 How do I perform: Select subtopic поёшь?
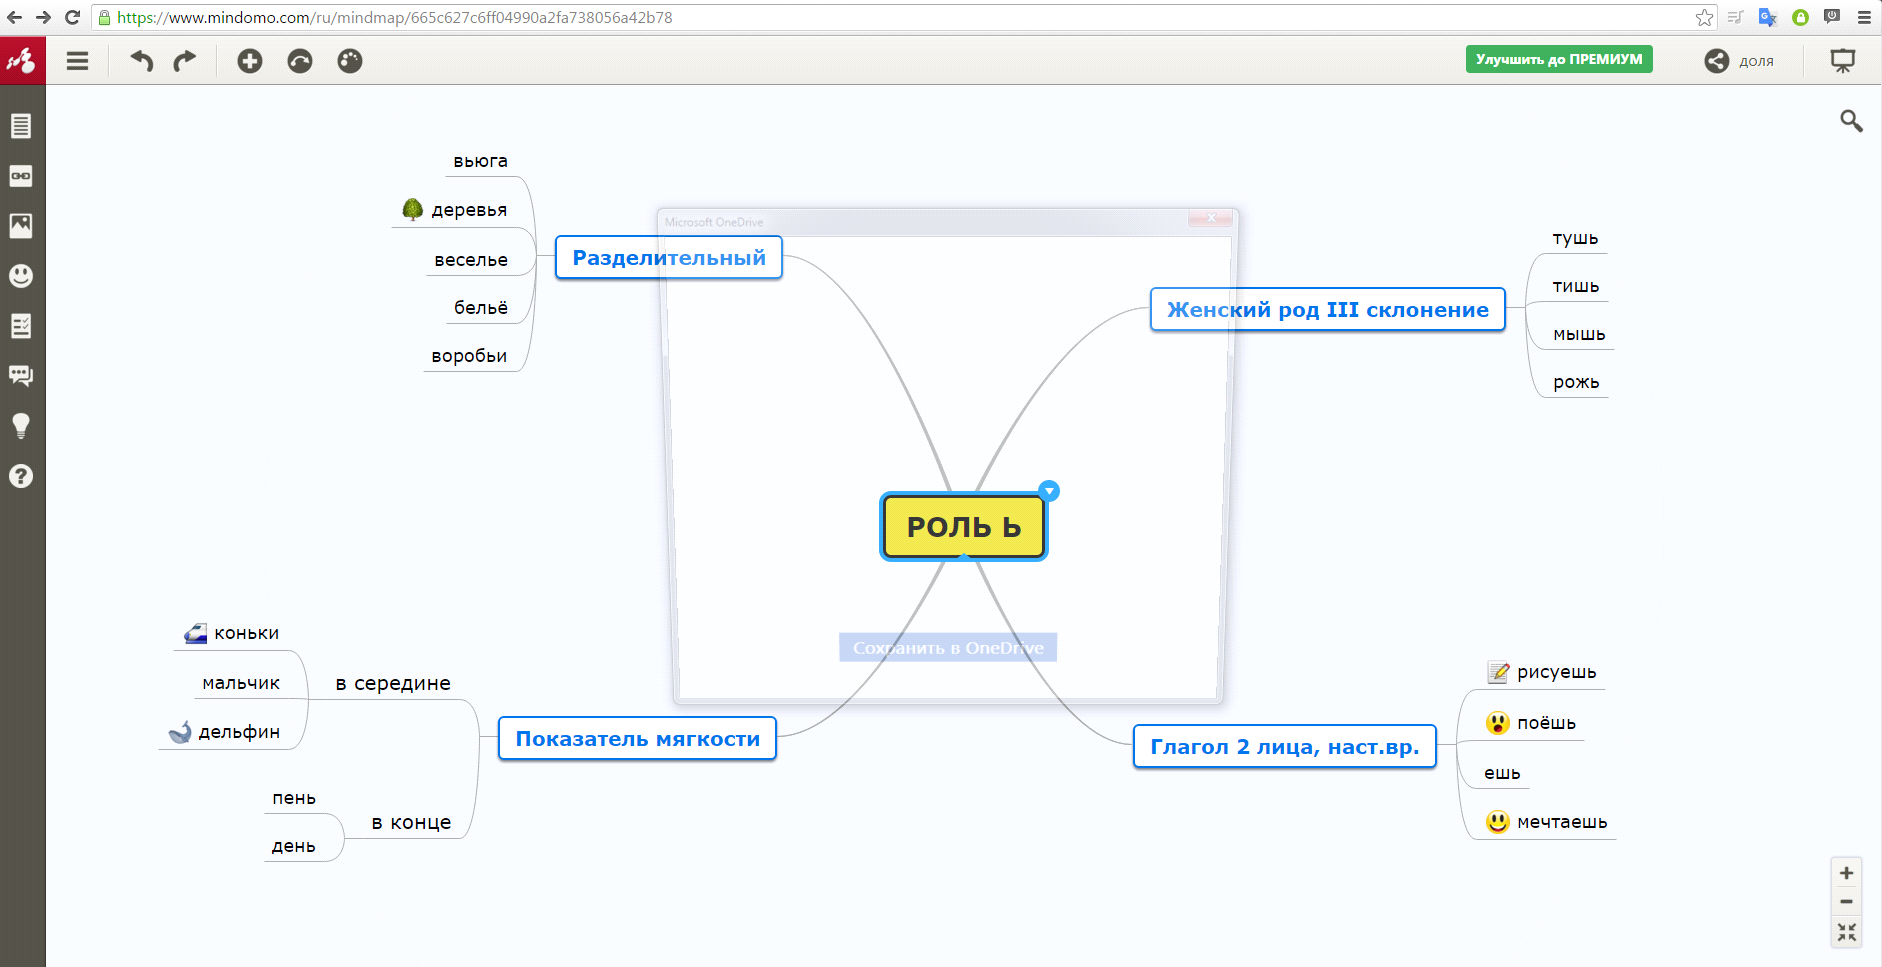(x=1546, y=723)
